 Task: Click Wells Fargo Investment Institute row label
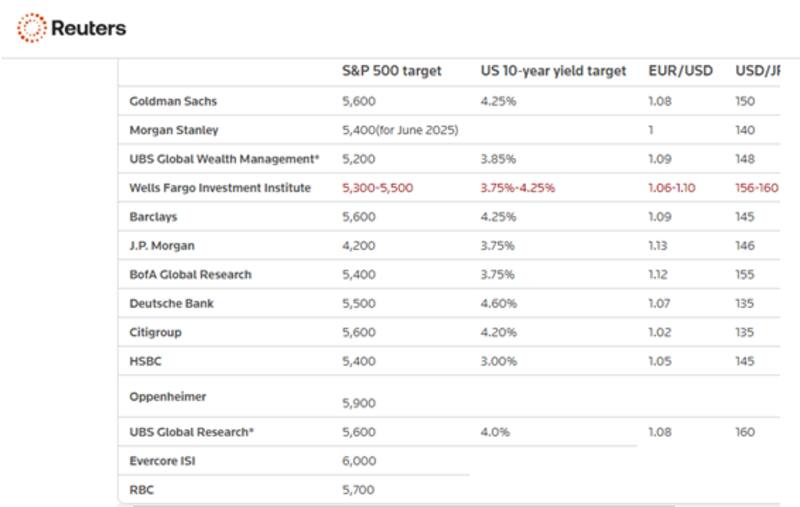click(220, 187)
